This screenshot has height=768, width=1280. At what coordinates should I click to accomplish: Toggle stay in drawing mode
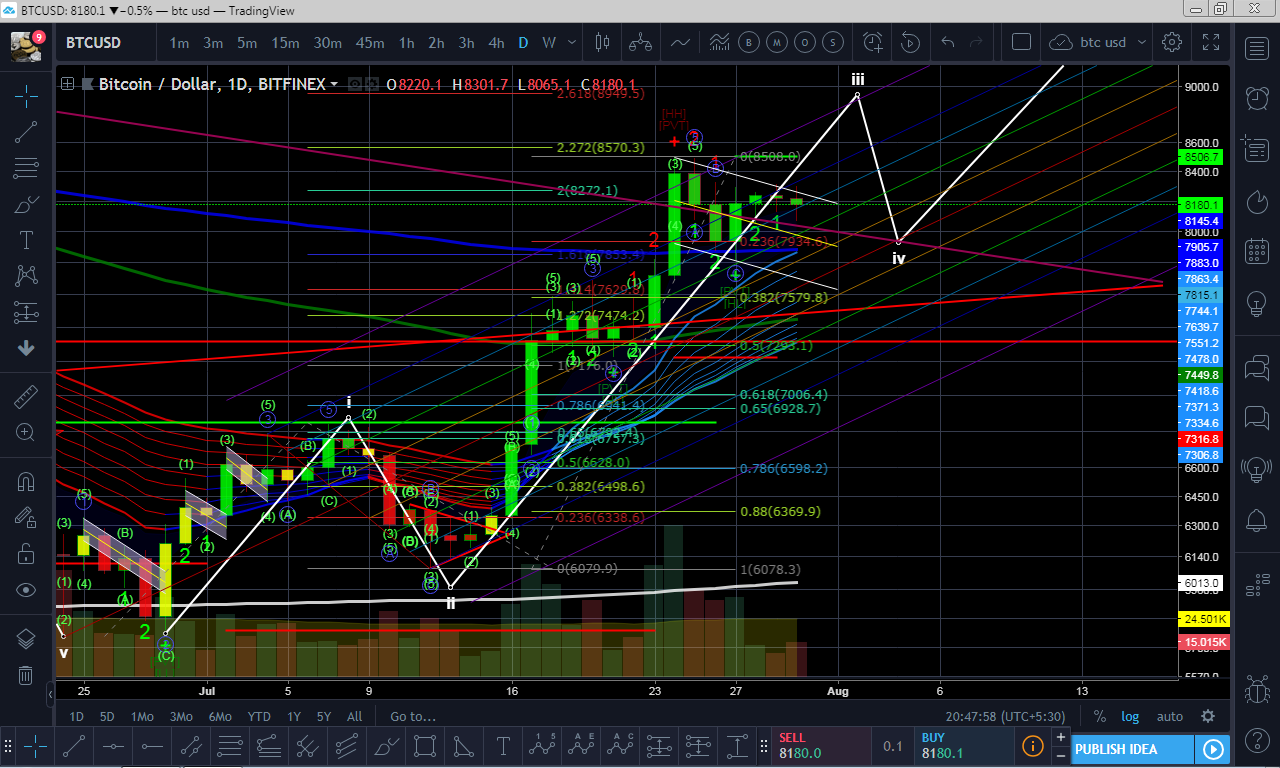coord(26,517)
